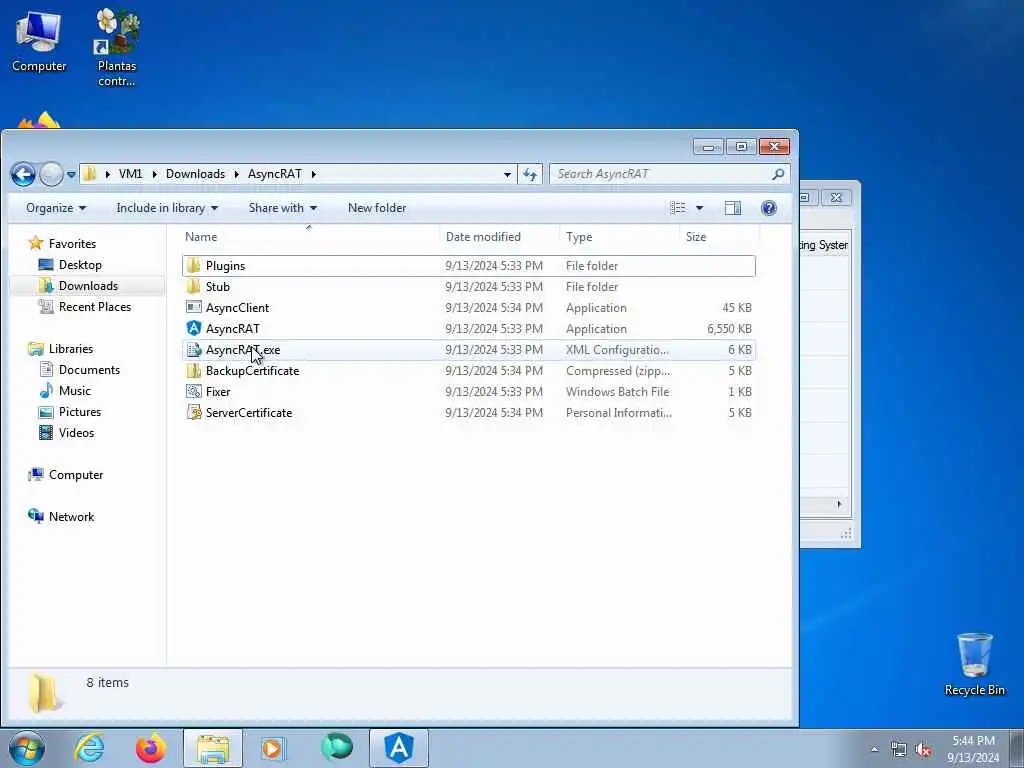Select Desktop in the navigation pane
The image size is (1024, 768).
click(80, 264)
